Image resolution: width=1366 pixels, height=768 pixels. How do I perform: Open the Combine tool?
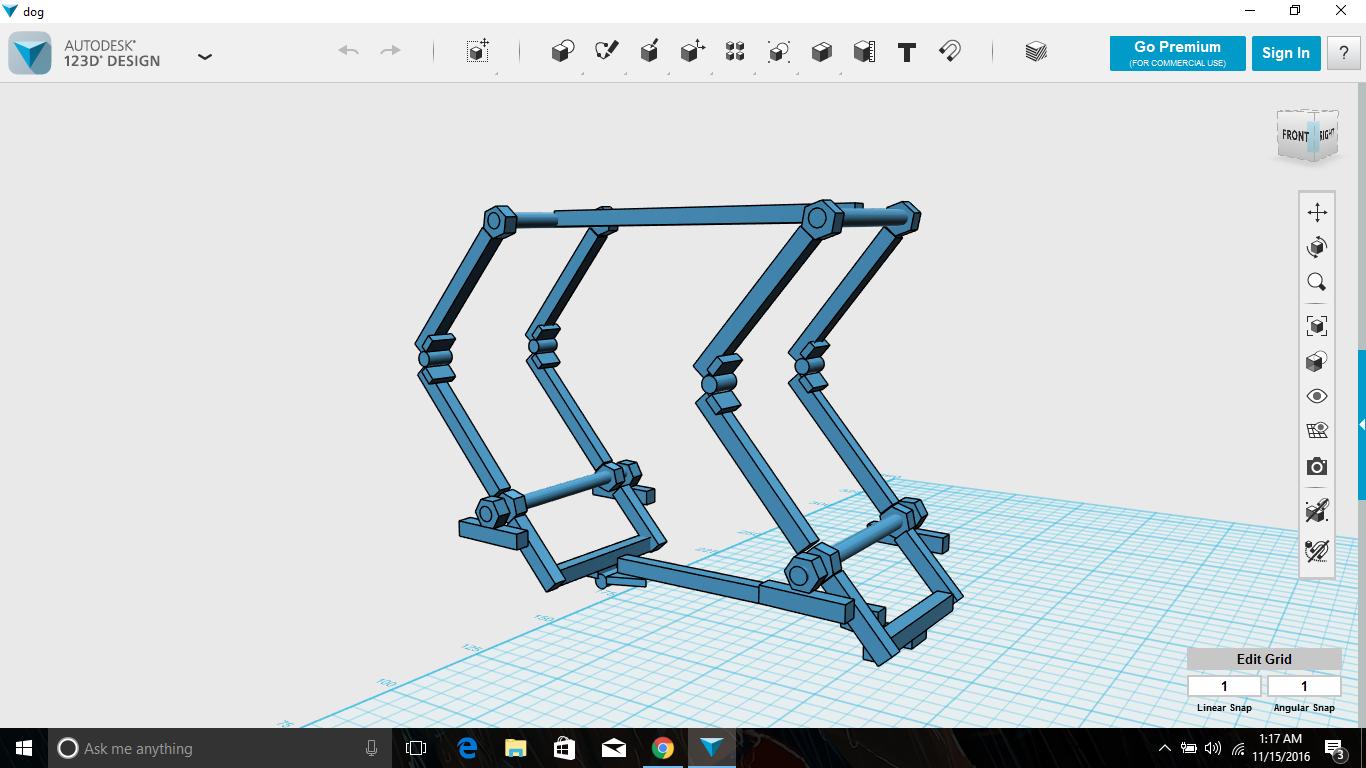click(821, 52)
